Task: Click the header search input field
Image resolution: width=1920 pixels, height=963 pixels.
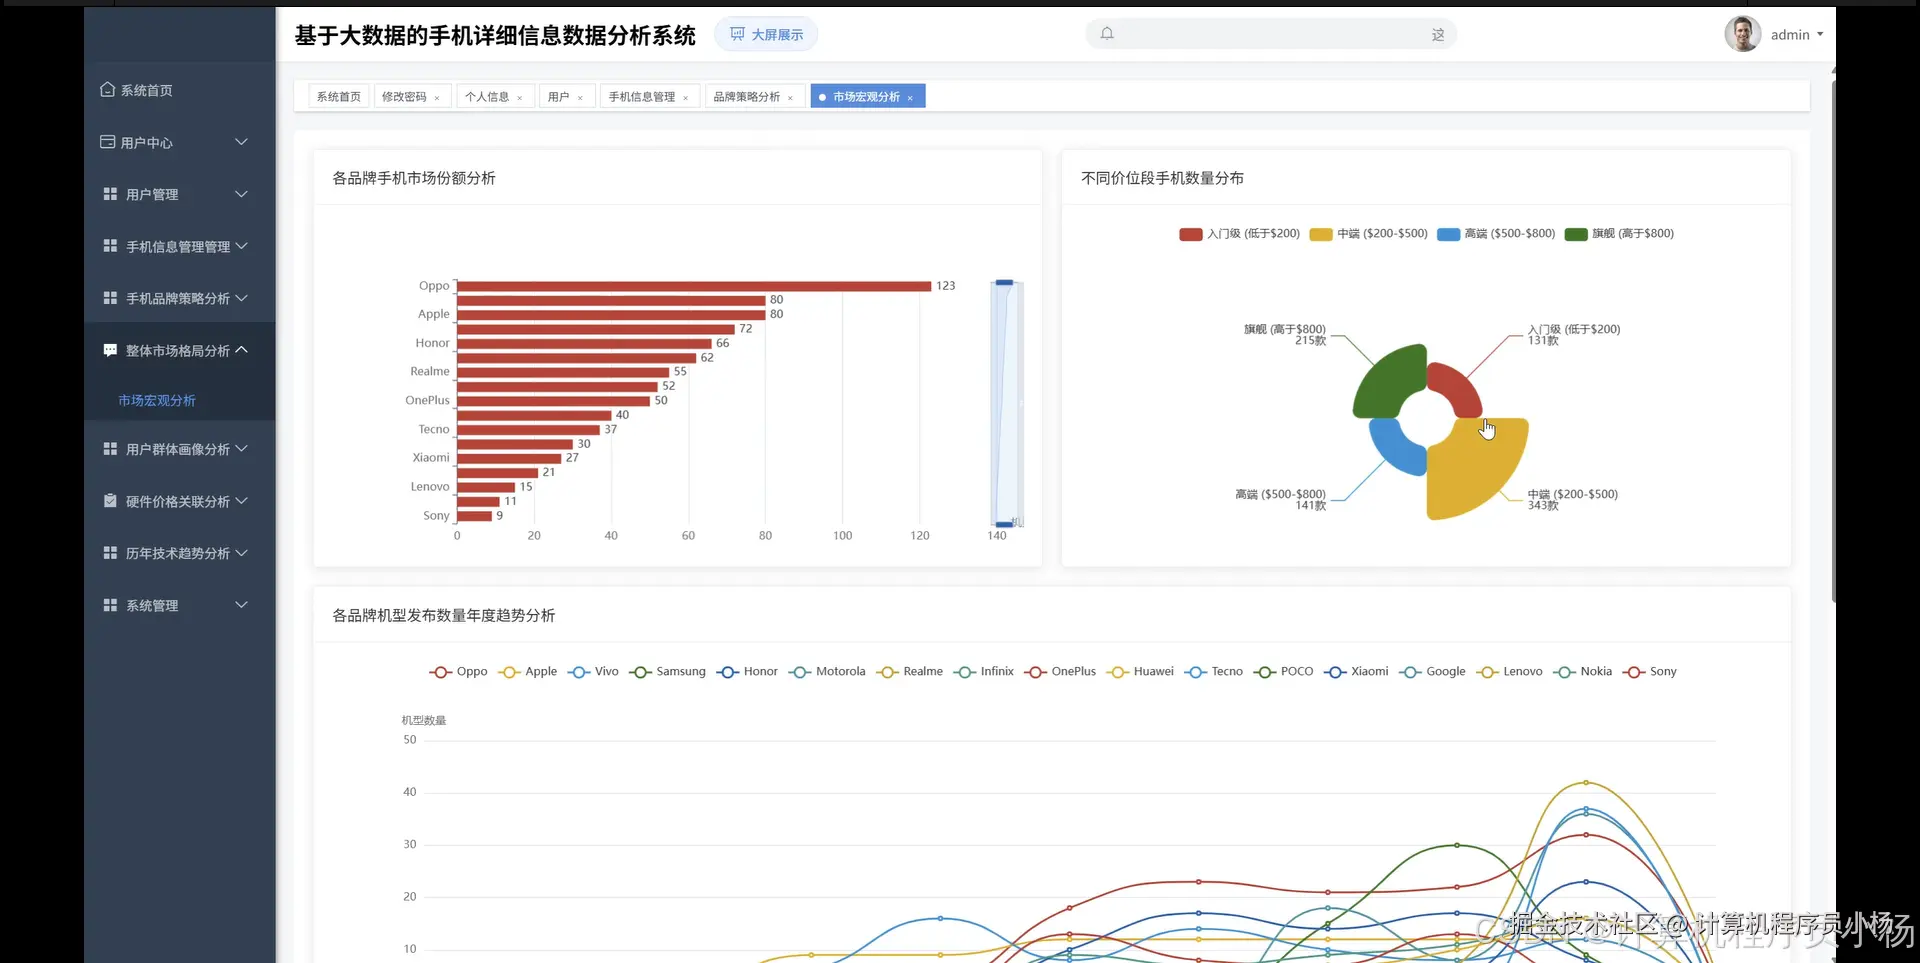Action: (x=1272, y=34)
